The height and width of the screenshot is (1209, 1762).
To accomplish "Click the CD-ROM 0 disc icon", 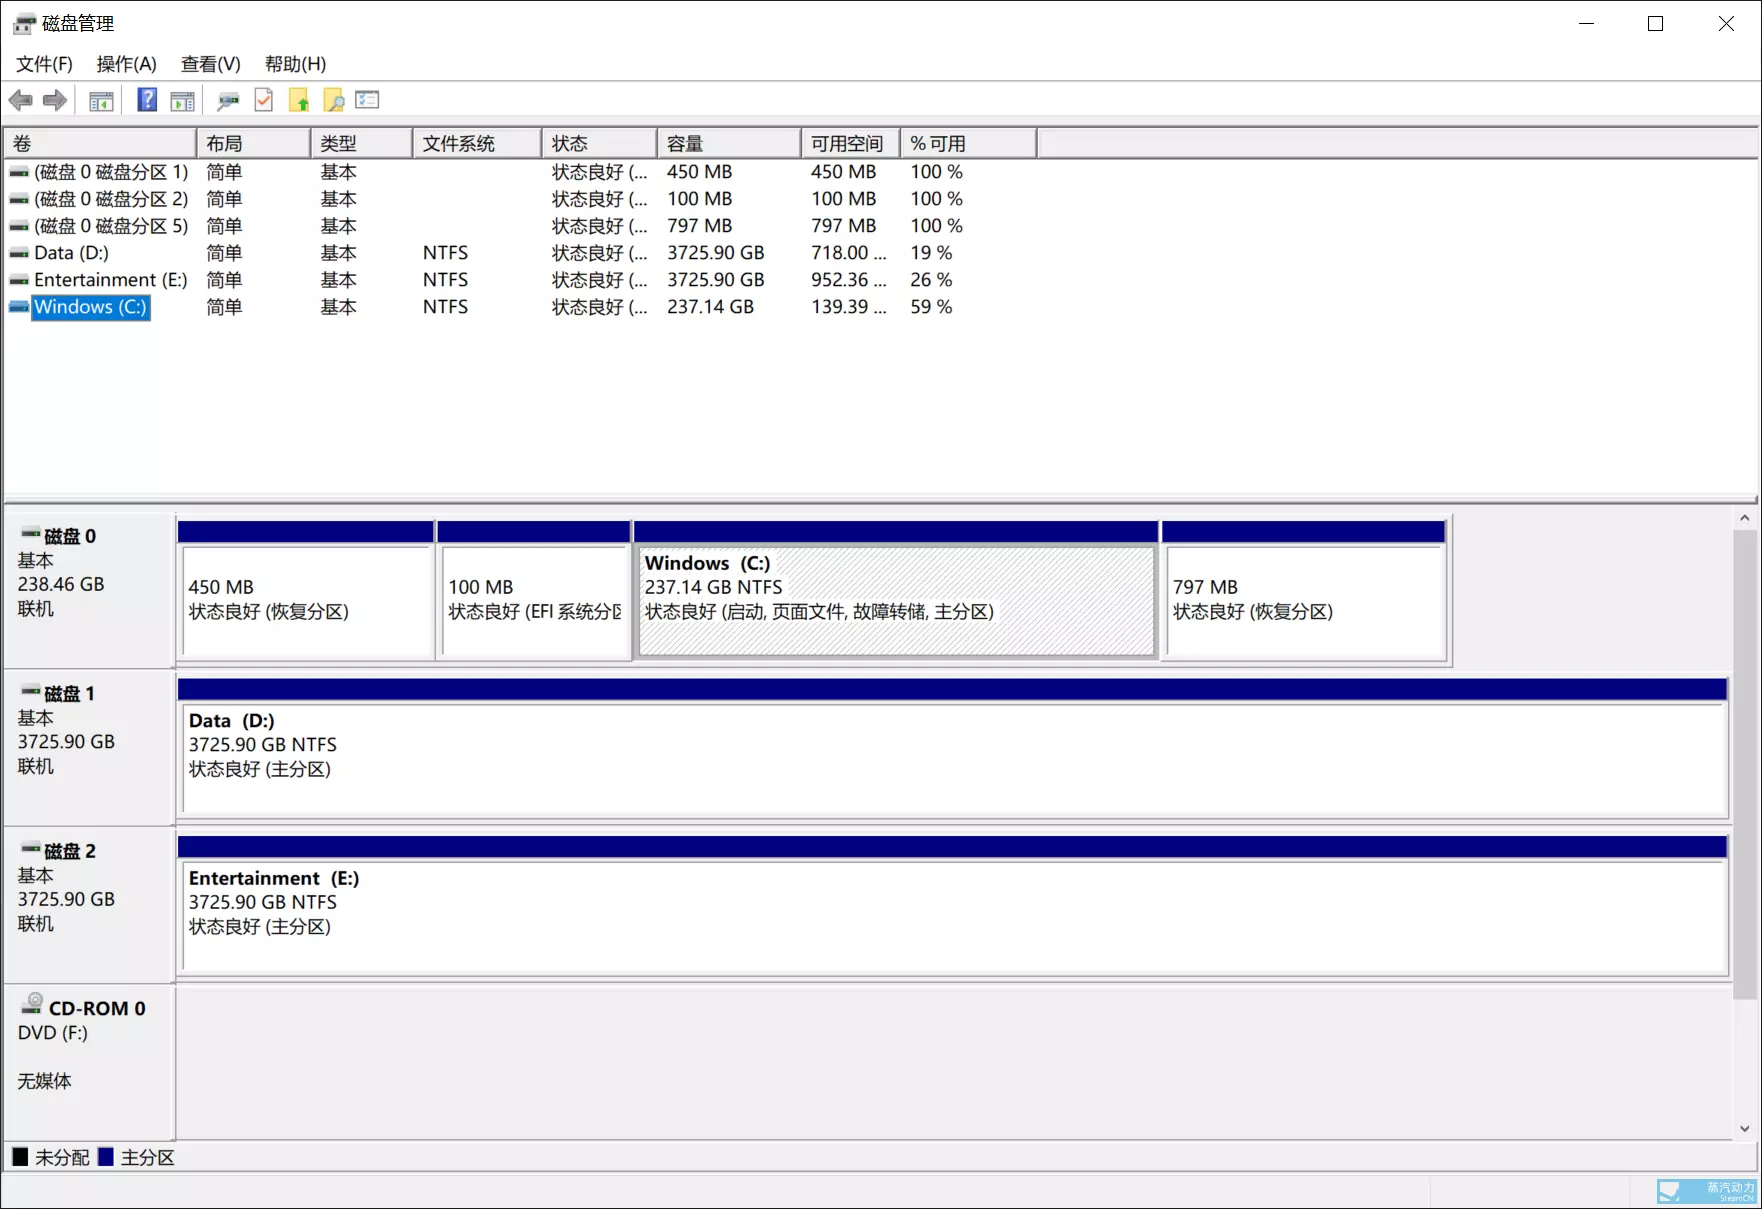I will tap(32, 1004).
